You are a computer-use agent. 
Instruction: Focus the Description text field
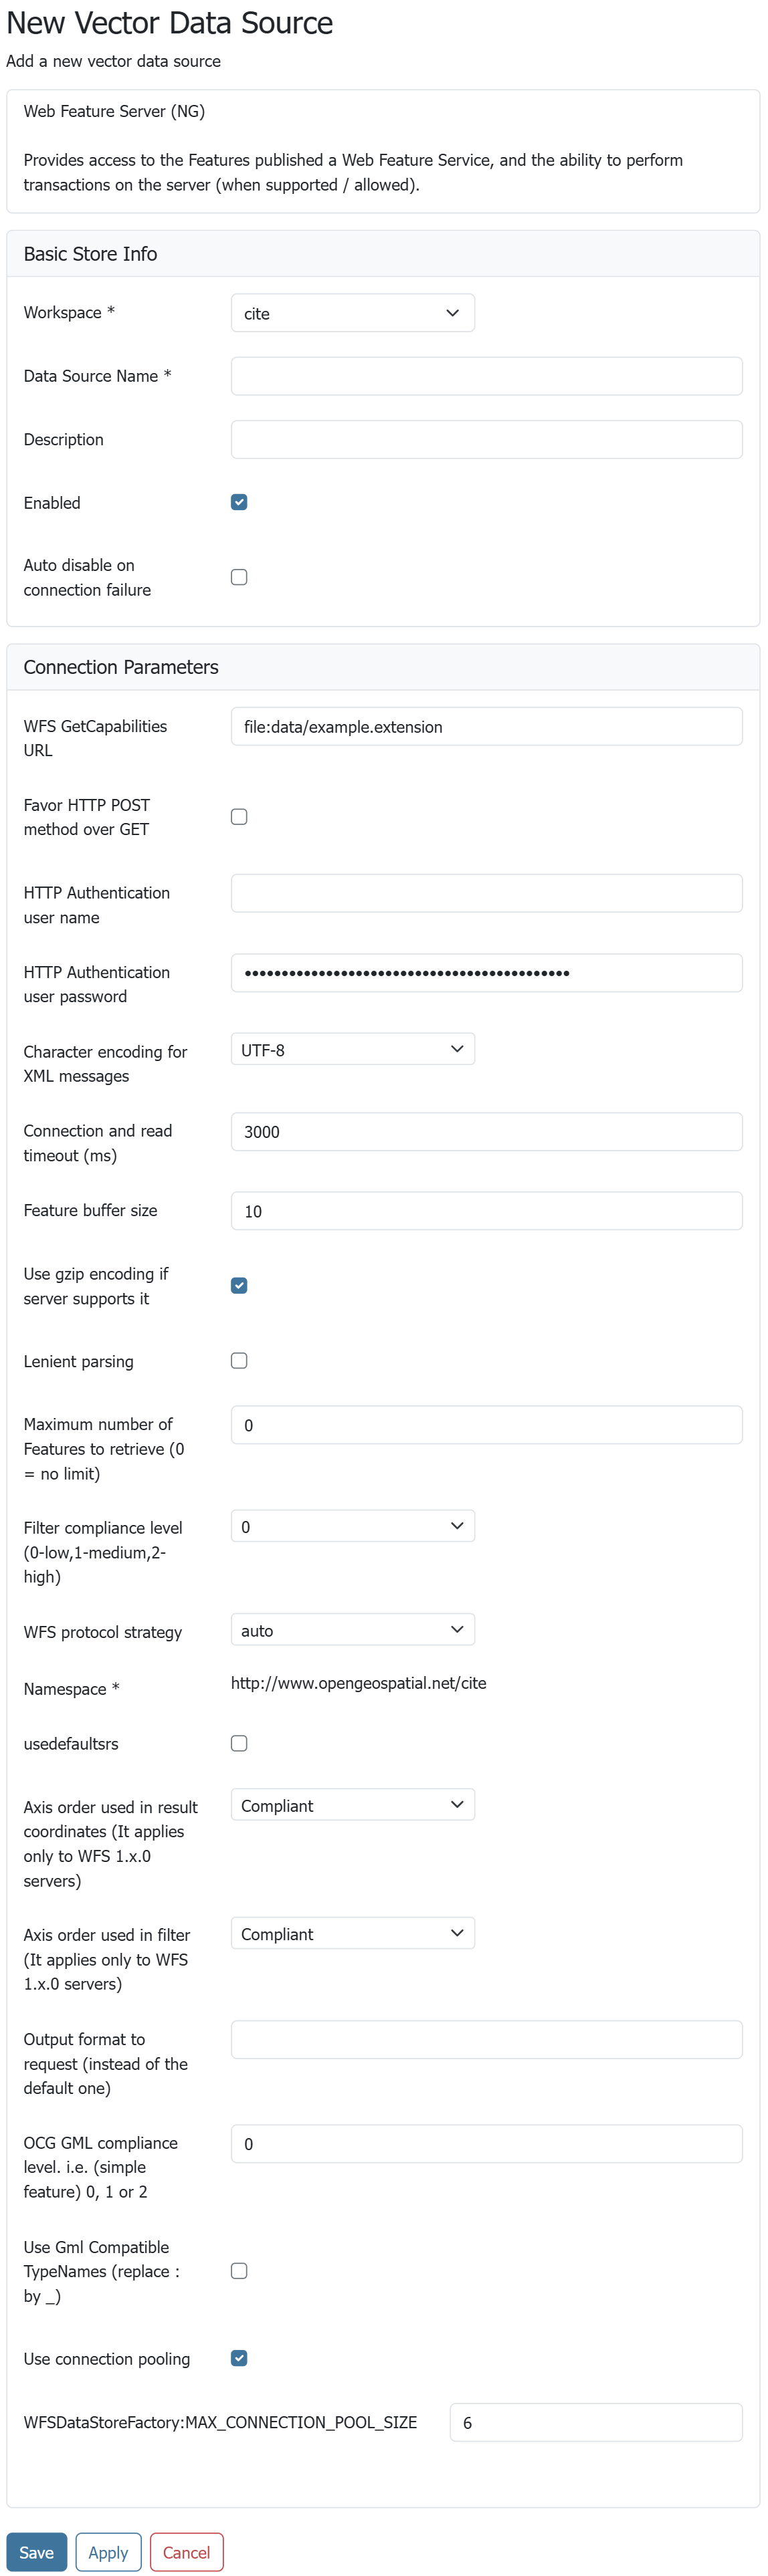point(486,440)
